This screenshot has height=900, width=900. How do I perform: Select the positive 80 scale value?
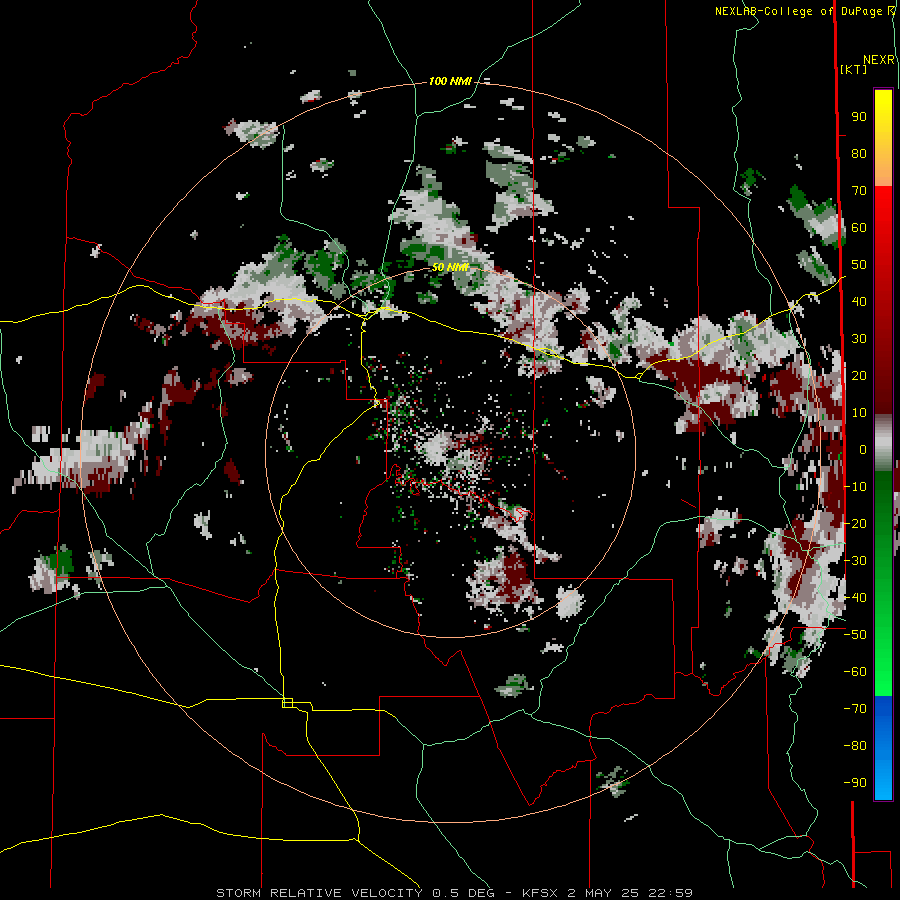point(859,153)
